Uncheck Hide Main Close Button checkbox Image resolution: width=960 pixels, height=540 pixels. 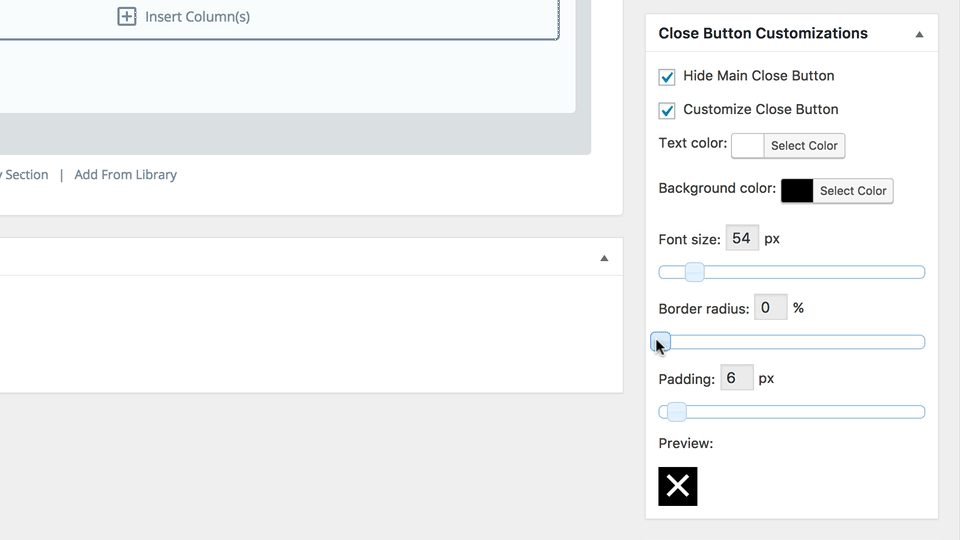point(667,77)
